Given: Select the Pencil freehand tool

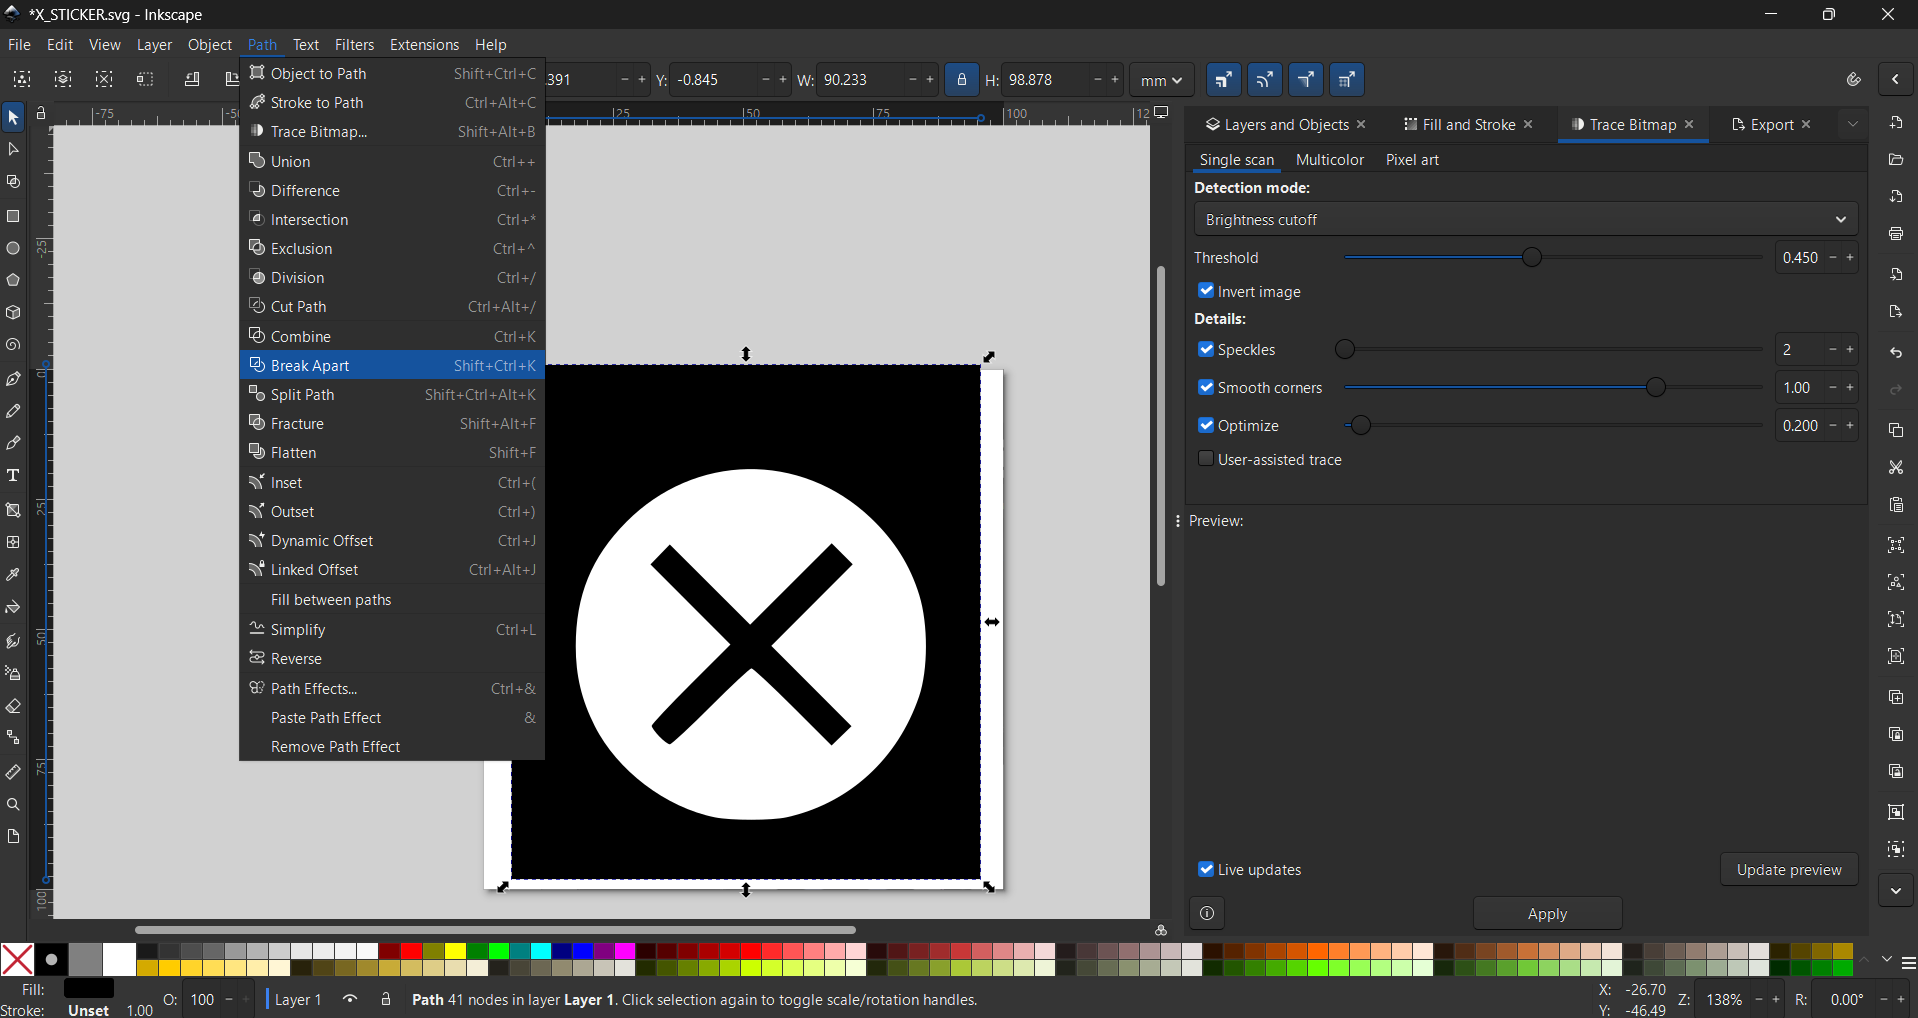Looking at the screenshot, I should point(13,411).
